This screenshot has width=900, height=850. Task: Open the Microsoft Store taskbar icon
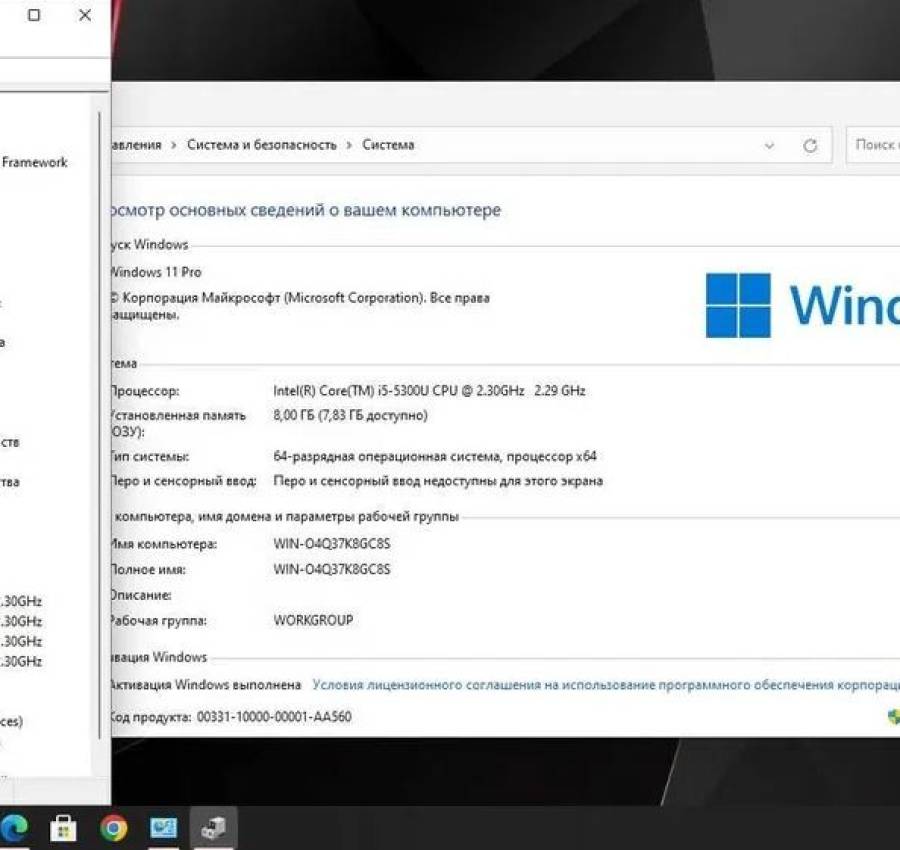coord(64,827)
